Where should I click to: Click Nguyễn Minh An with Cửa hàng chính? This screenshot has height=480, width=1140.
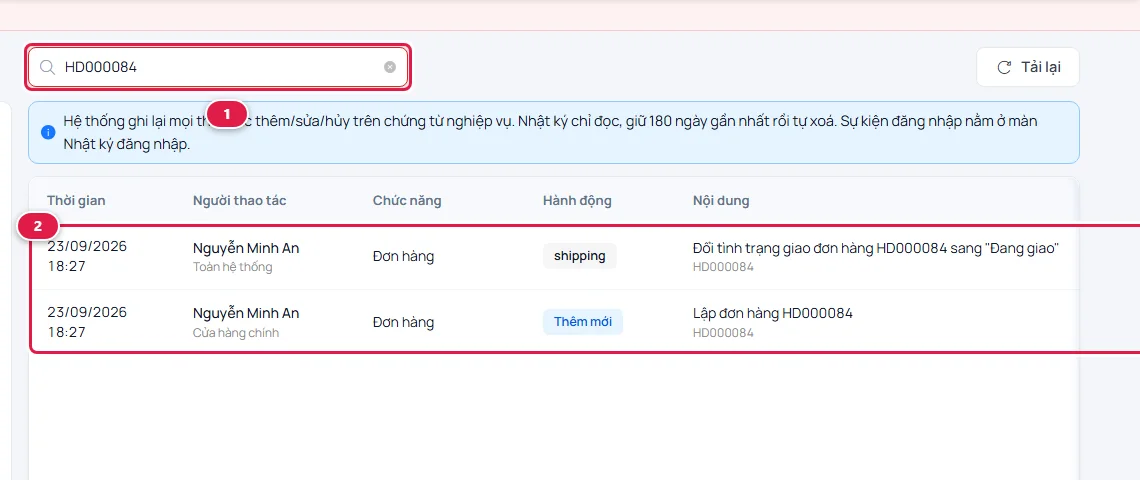coord(246,313)
